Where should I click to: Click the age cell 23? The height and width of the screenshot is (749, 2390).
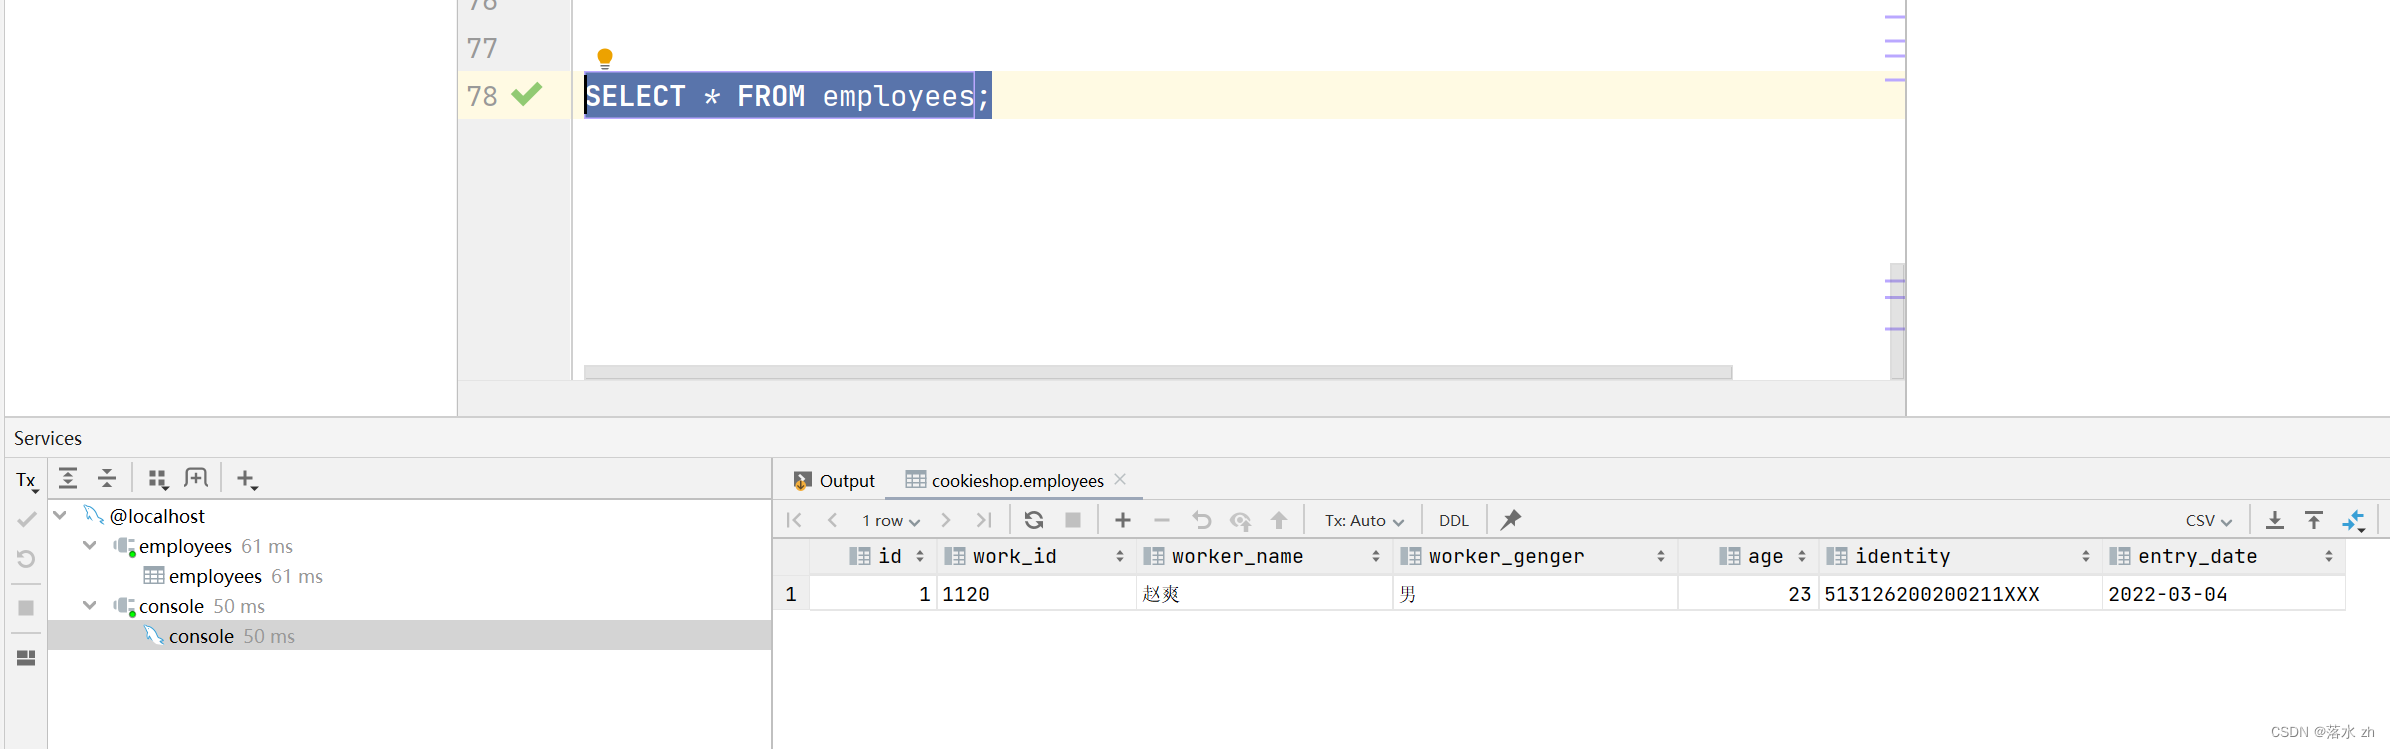(1748, 594)
